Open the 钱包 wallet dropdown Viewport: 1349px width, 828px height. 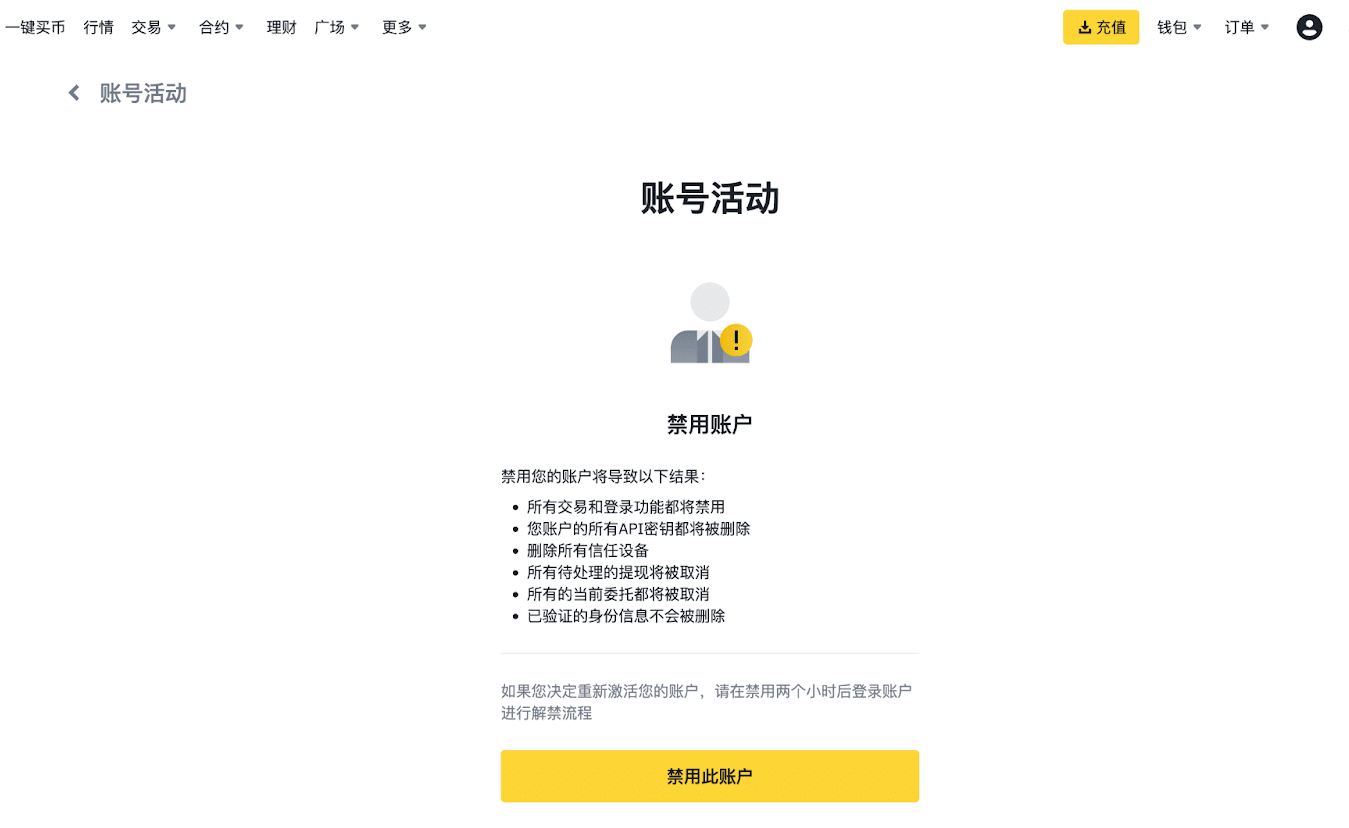coord(1180,27)
